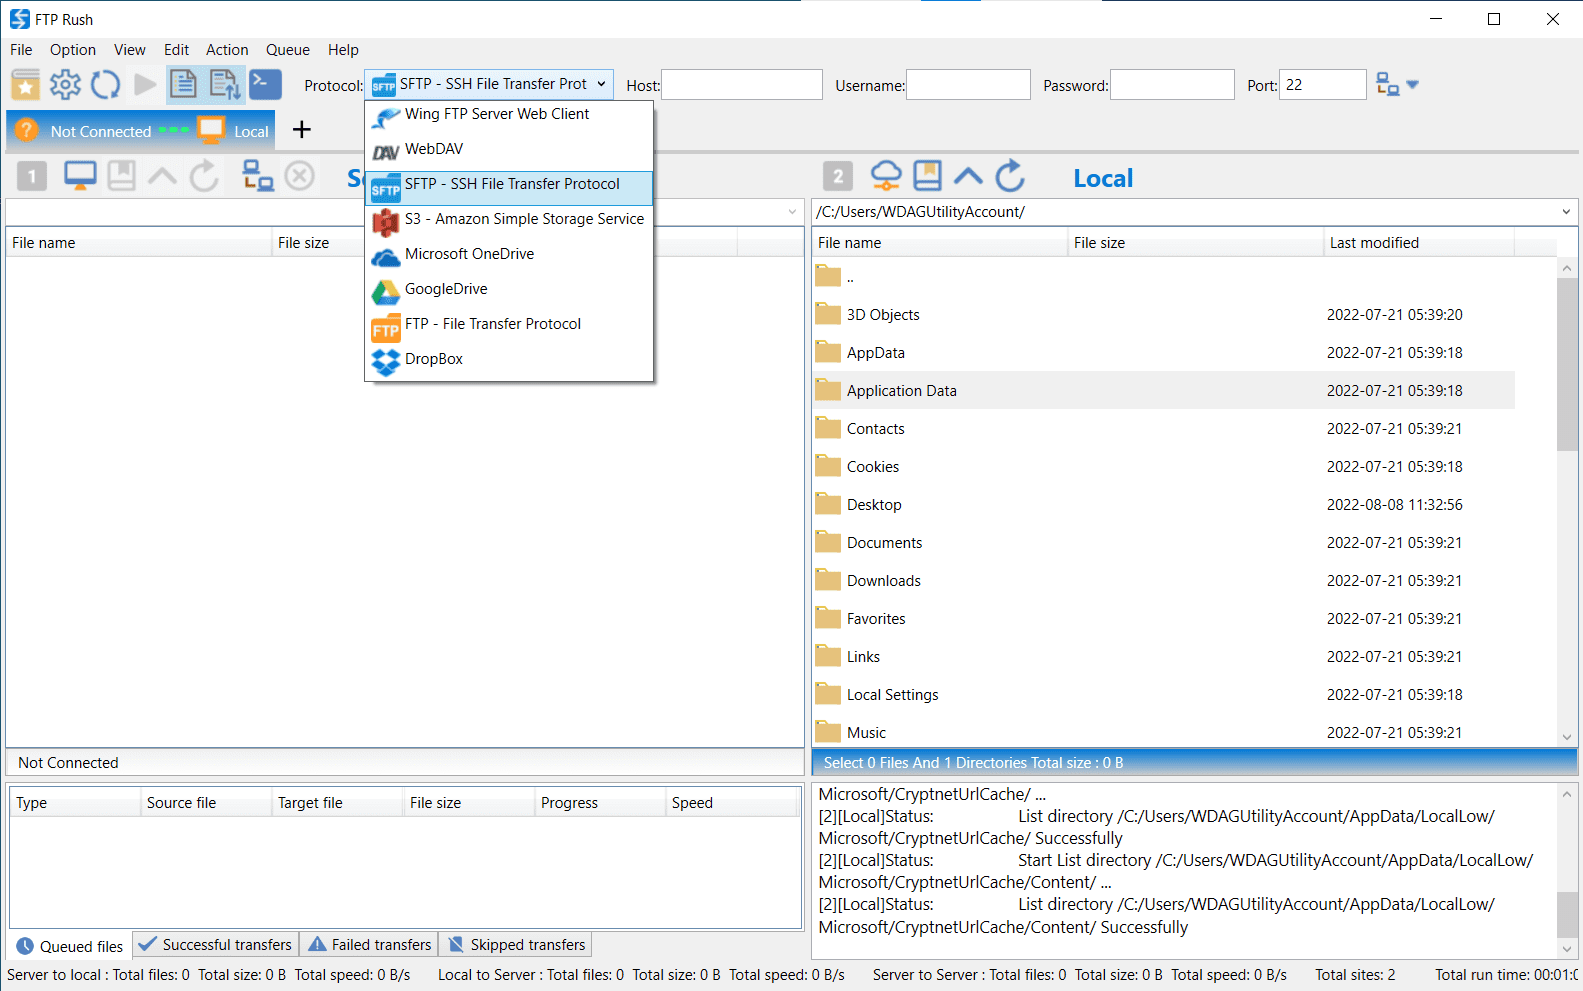Viewport: 1583px width, 991px height.
Task: Select the 3D Objects folder
Action: tap(1164, 315)
